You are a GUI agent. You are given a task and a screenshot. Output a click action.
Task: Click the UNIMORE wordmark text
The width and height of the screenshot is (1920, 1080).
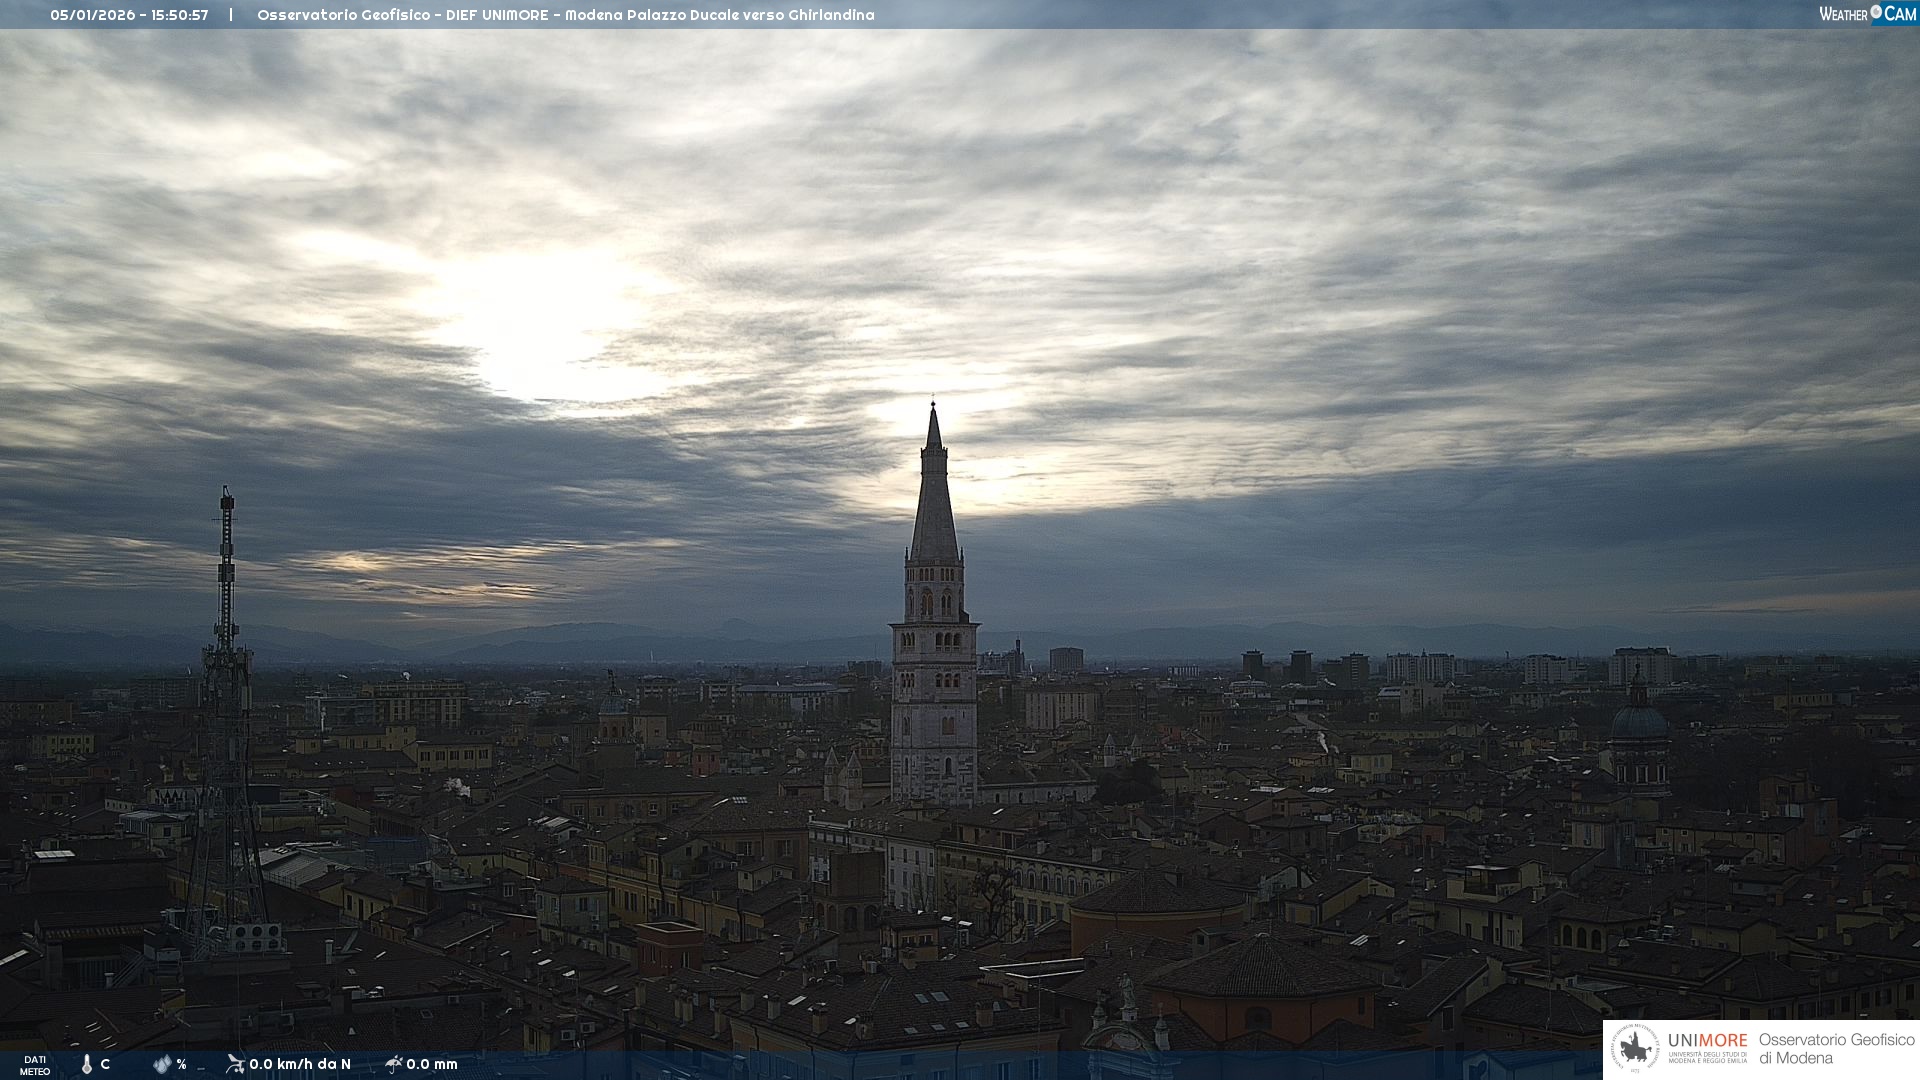click(x=1707, y=1040)
